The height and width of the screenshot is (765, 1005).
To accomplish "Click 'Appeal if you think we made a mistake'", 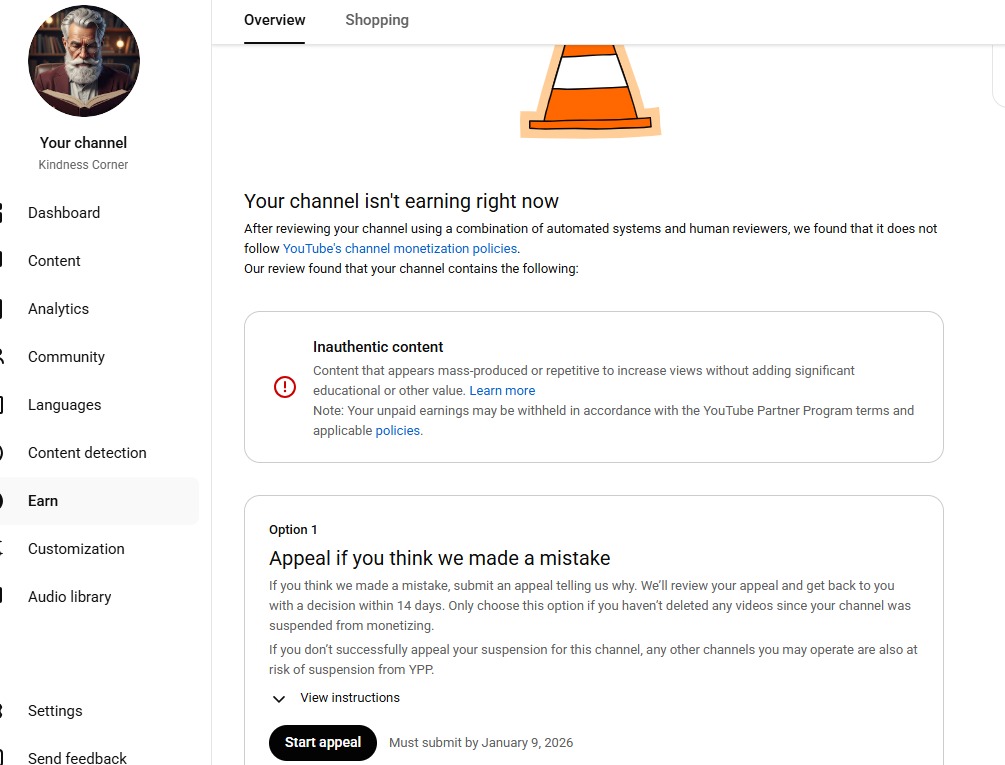I will (x=440, y=558).
